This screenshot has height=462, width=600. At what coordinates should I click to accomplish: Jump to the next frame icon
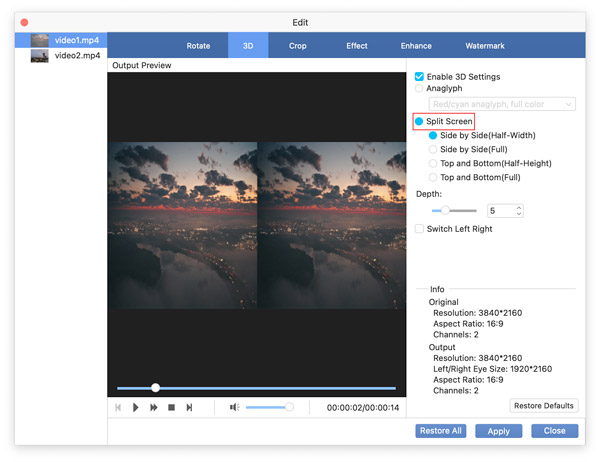[189, 408]
